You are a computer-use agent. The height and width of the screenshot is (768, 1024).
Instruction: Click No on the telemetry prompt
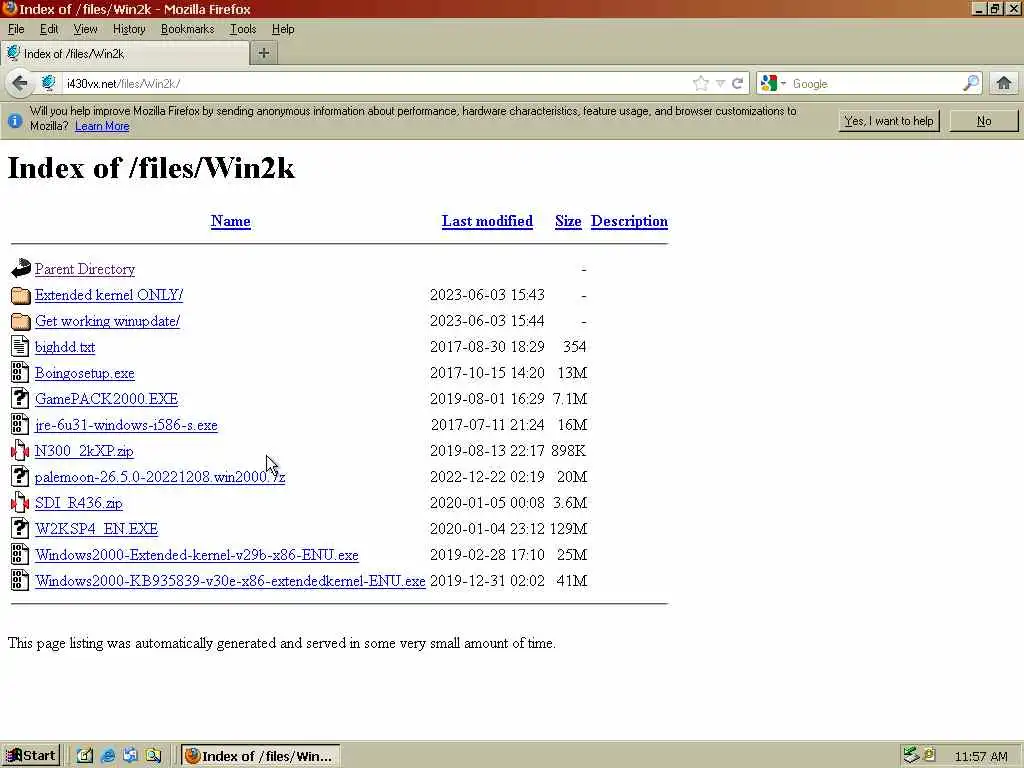(984, 121)
